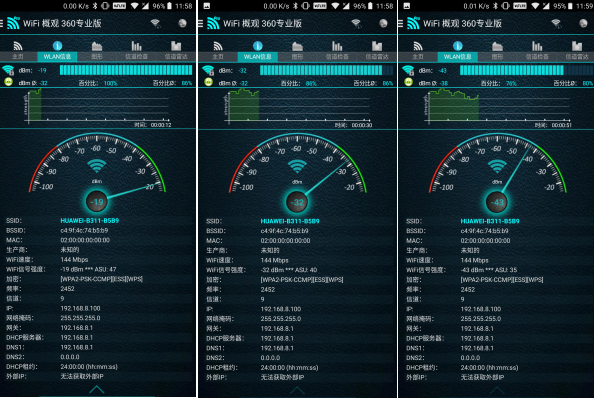The height and width of the screenshot is (398, 594).
Task: Select 信道雷达 tab in left screenshot
Action: [x=176, y=56]
